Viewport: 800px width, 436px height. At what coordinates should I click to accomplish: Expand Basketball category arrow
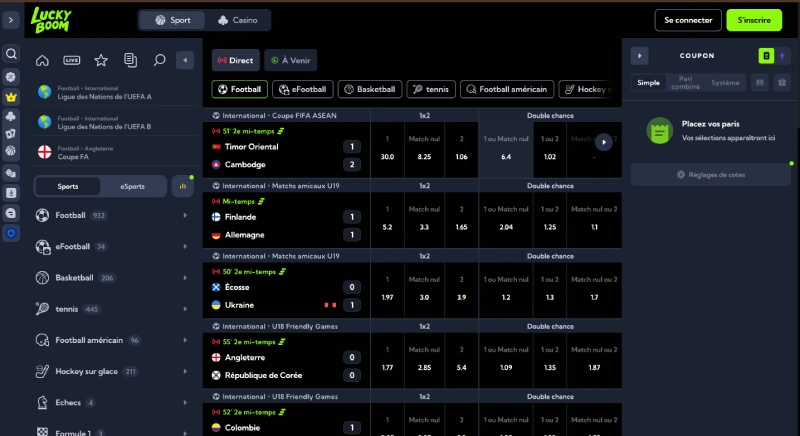coord(185,278)
